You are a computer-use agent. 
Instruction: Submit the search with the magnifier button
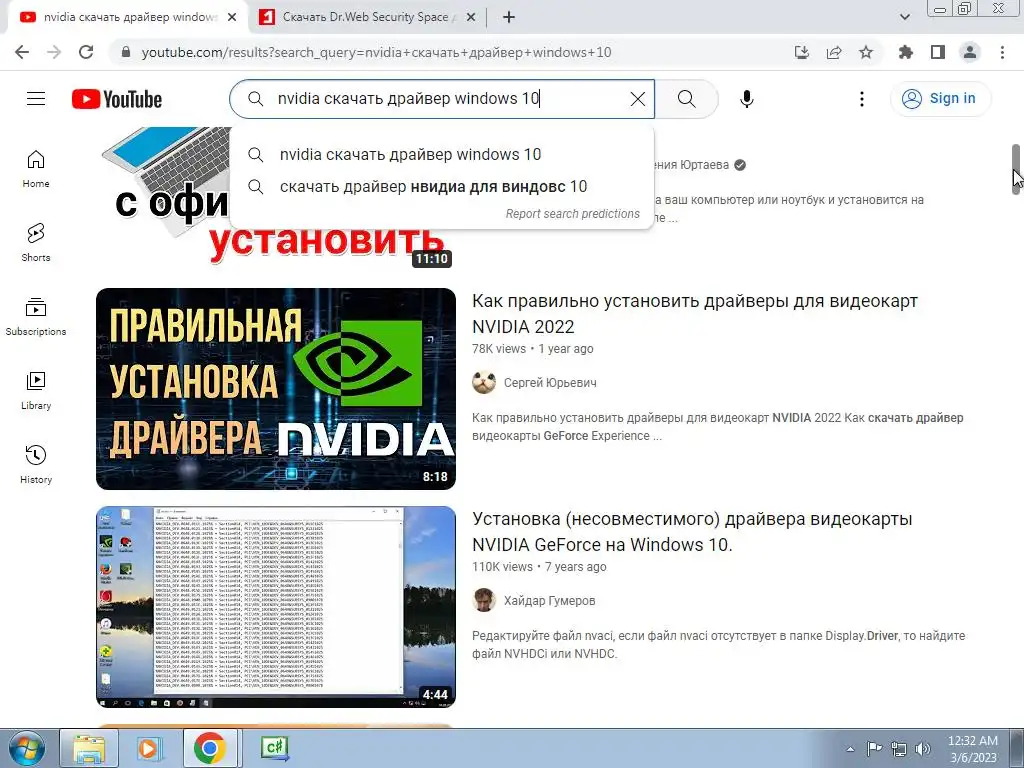pyautogui.click(x=686, y=99)
